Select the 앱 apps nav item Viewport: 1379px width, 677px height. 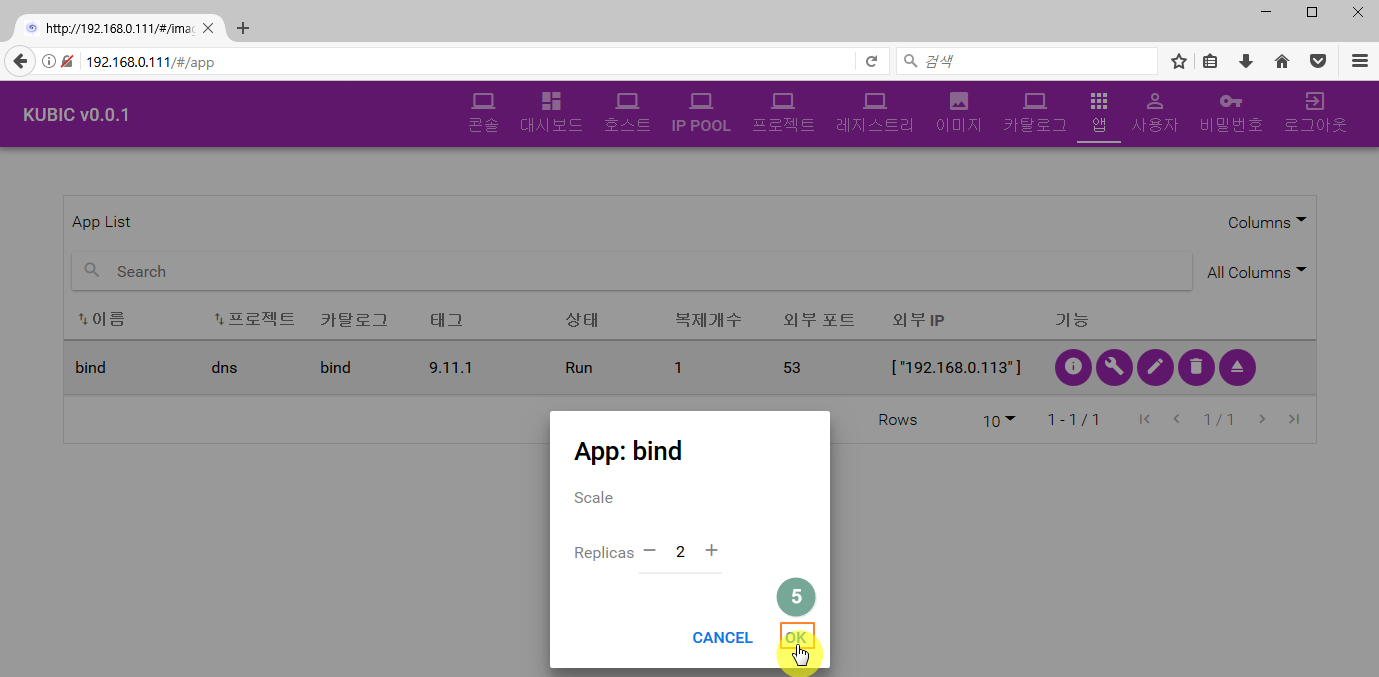point(1099,113)
